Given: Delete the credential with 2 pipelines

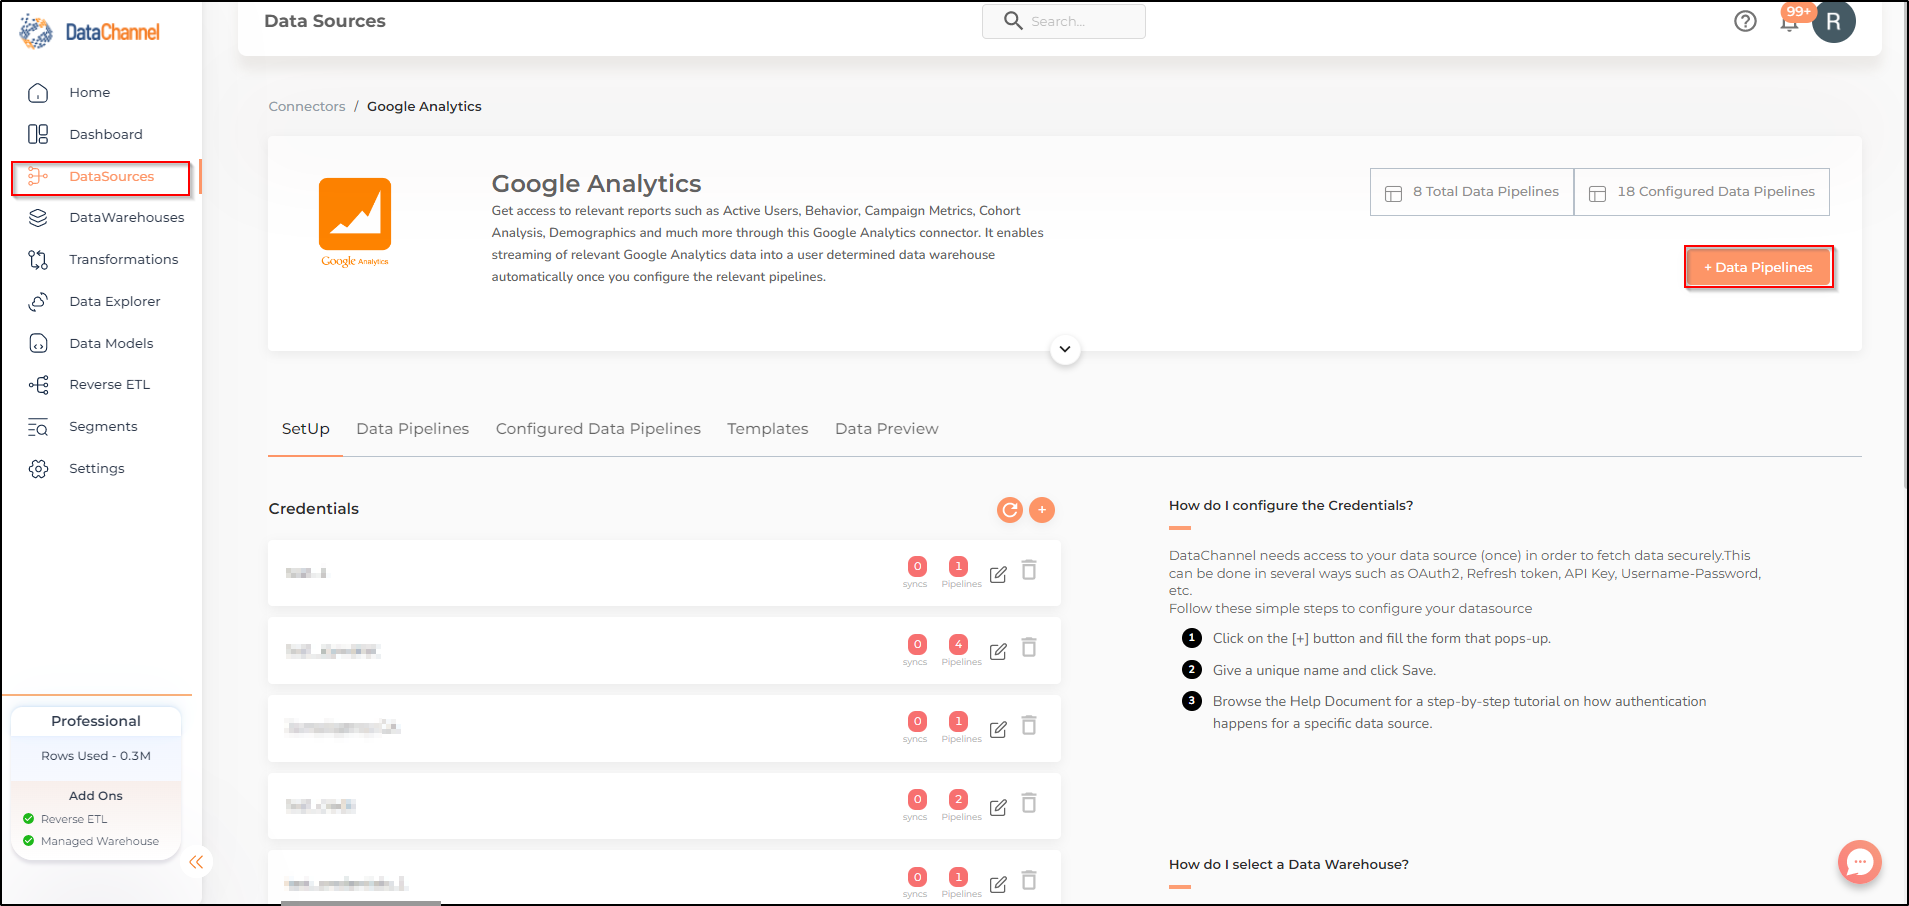Looking at the screenshot, I should tap(1029, 803).
